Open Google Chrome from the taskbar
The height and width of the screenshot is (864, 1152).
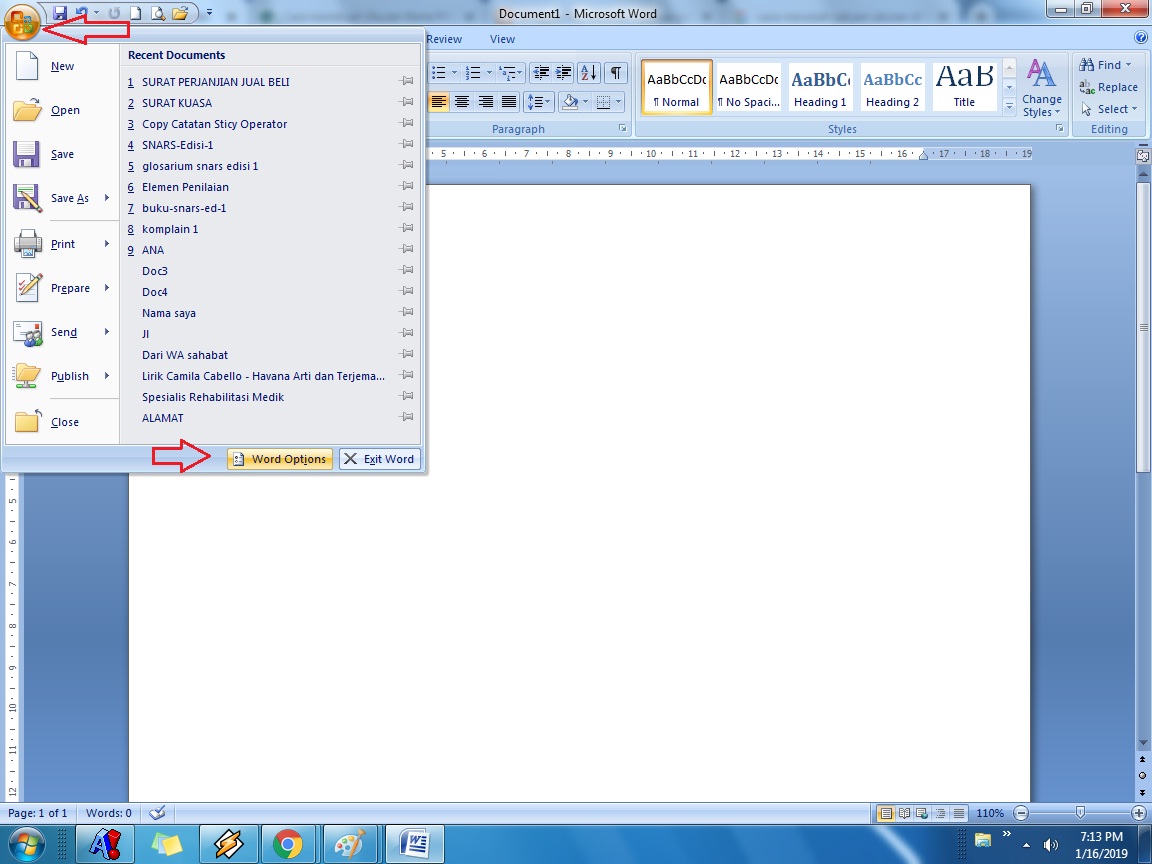tap(287, 844)
